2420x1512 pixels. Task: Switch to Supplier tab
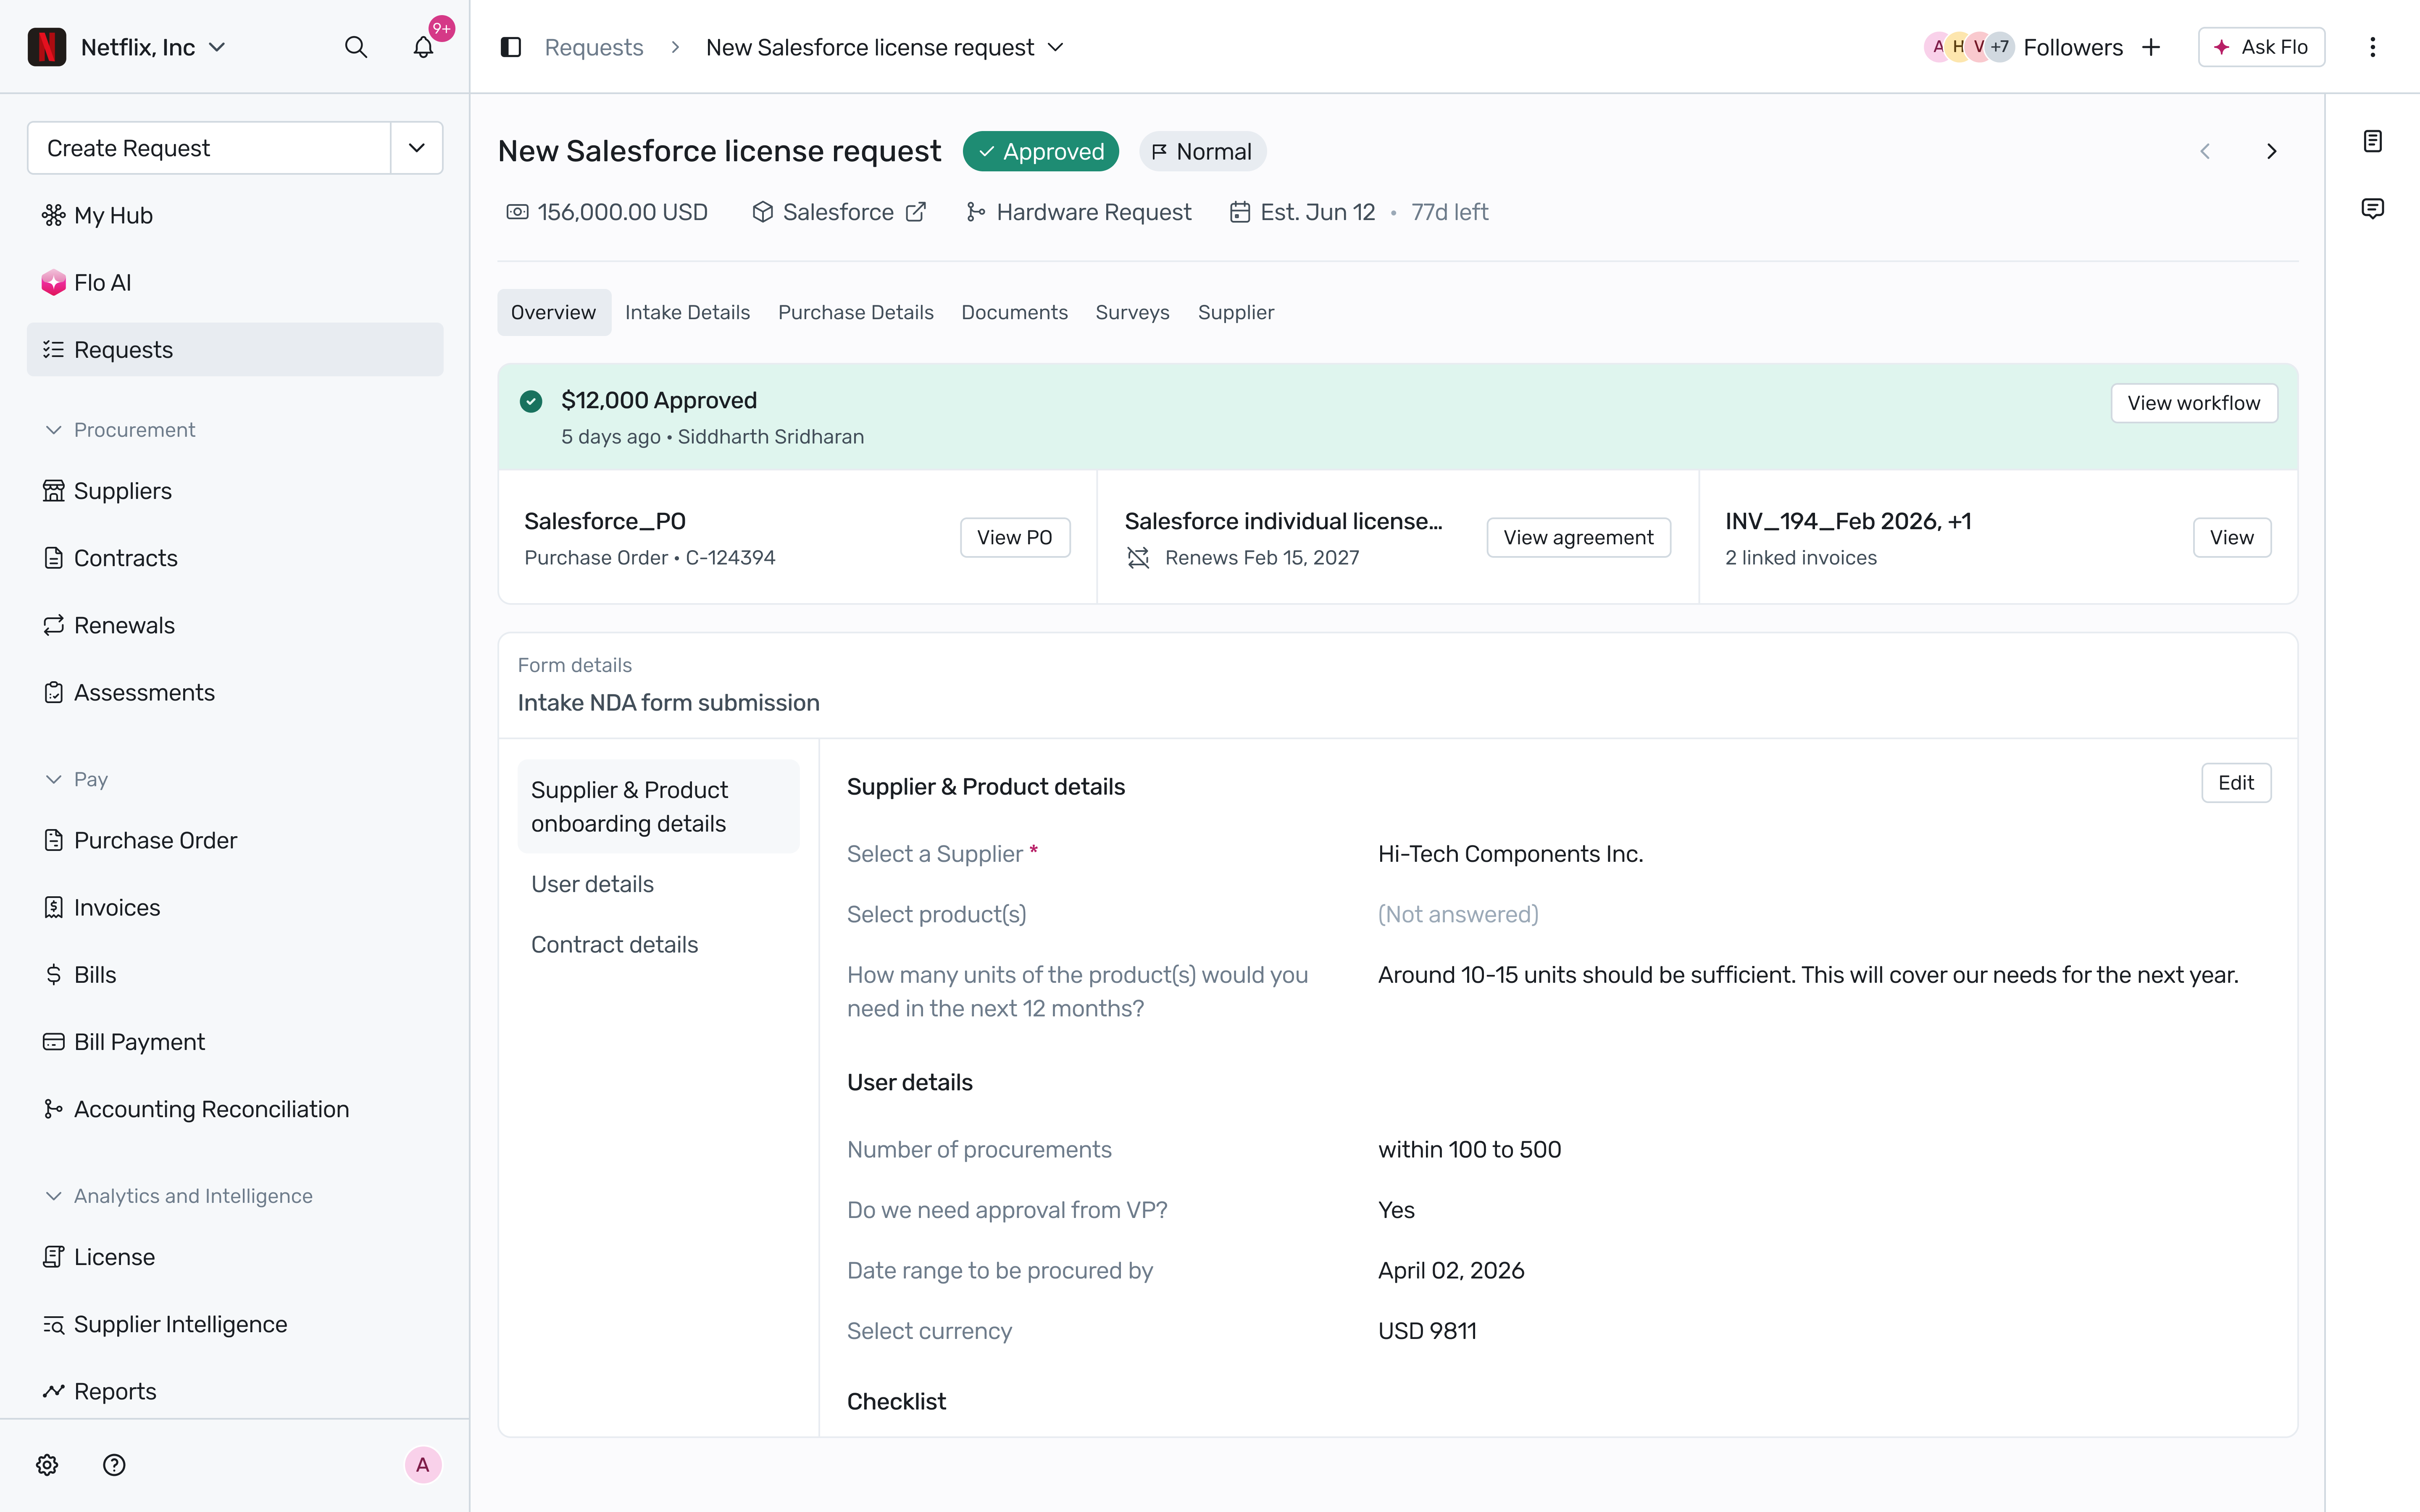[x=1236, y=312]
